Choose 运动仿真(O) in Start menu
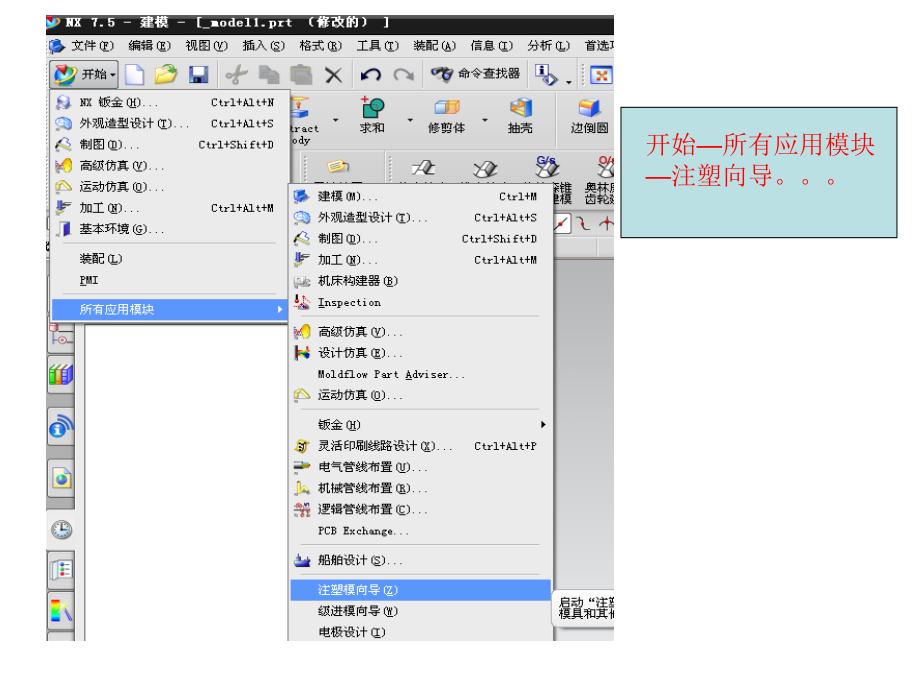 coord(170,187)
